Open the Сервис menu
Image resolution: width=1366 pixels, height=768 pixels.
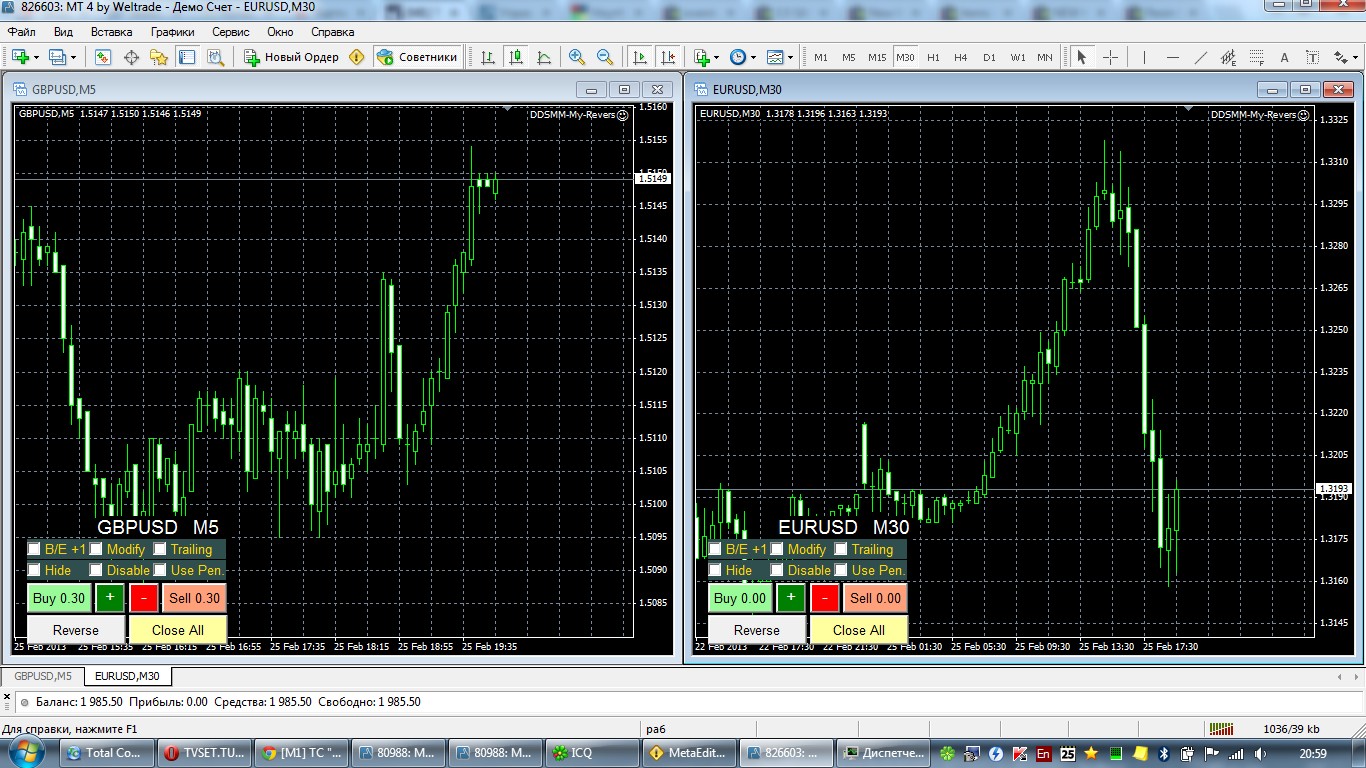click(x=231, y=32)
